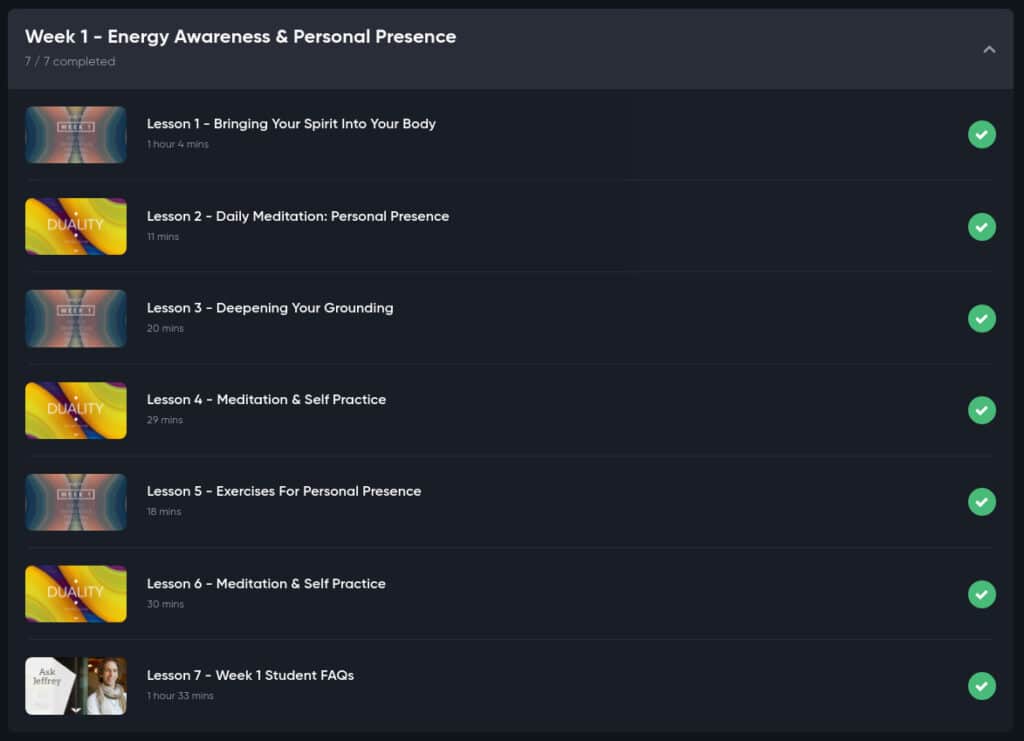Toggle Lesson 3 completed checkmark
Image resolution: width=1024 pixels, height=741 pixels.
982,319
